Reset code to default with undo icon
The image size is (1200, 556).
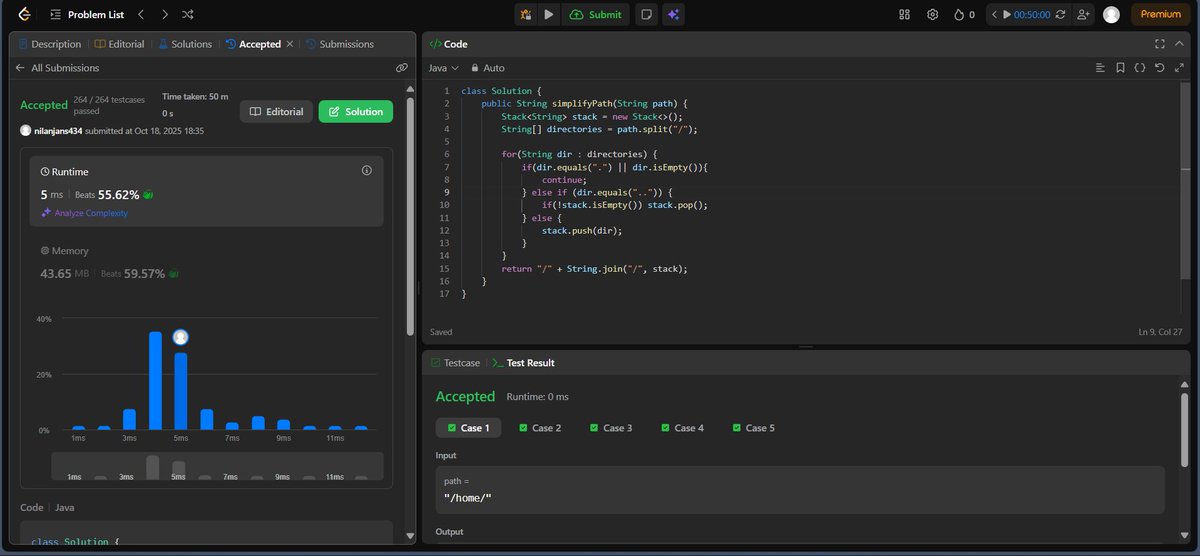tap(1159, 68)
